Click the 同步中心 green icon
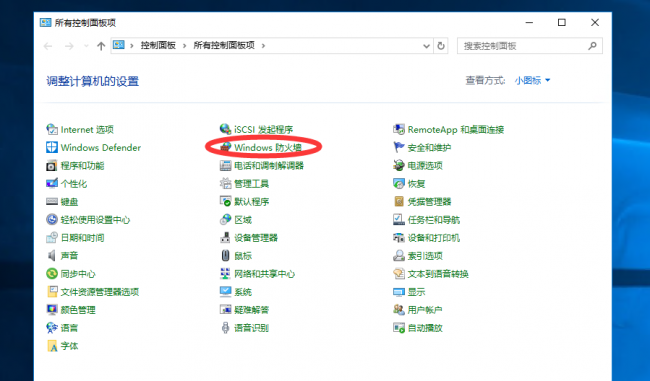The width and height of the screenshot is (650, 381). point(52,274)
